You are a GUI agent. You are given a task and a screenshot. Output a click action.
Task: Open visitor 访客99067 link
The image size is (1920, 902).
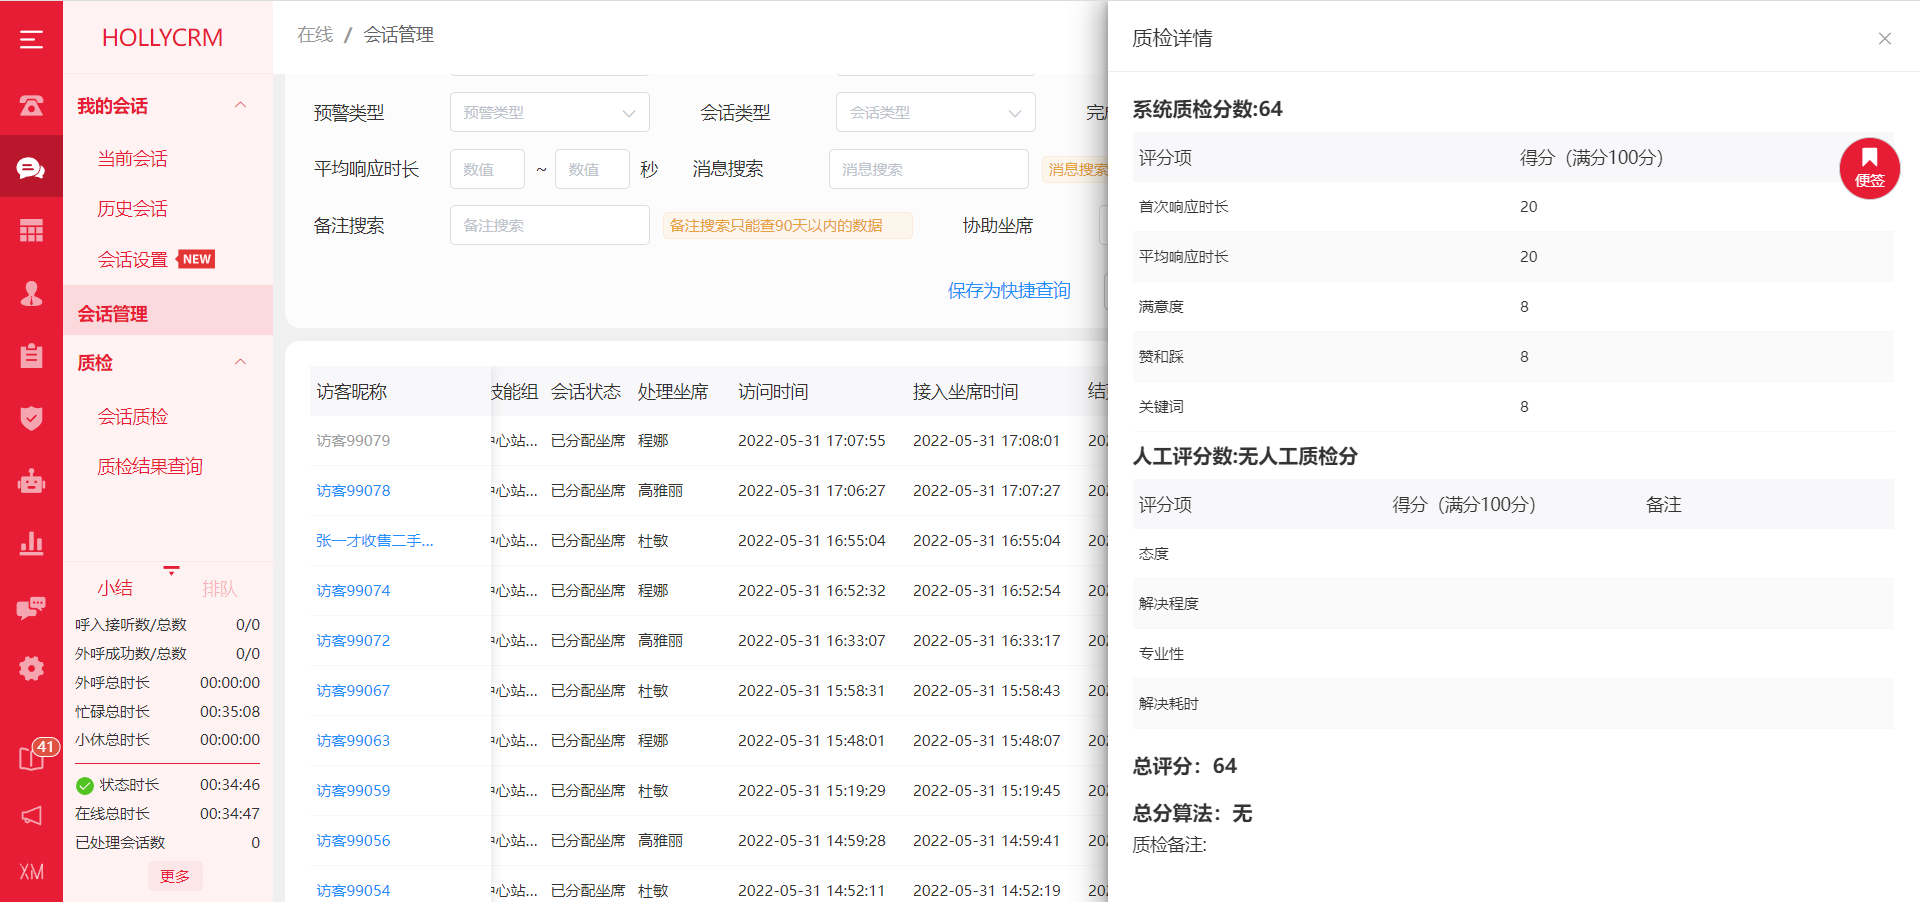[353, 690]
